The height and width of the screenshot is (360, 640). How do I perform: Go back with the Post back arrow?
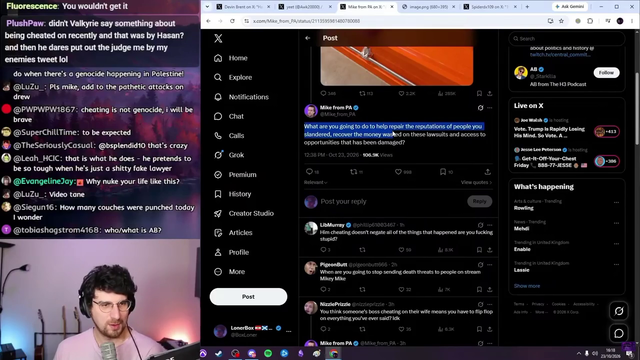pyautogui.click(x=308, y=38)
